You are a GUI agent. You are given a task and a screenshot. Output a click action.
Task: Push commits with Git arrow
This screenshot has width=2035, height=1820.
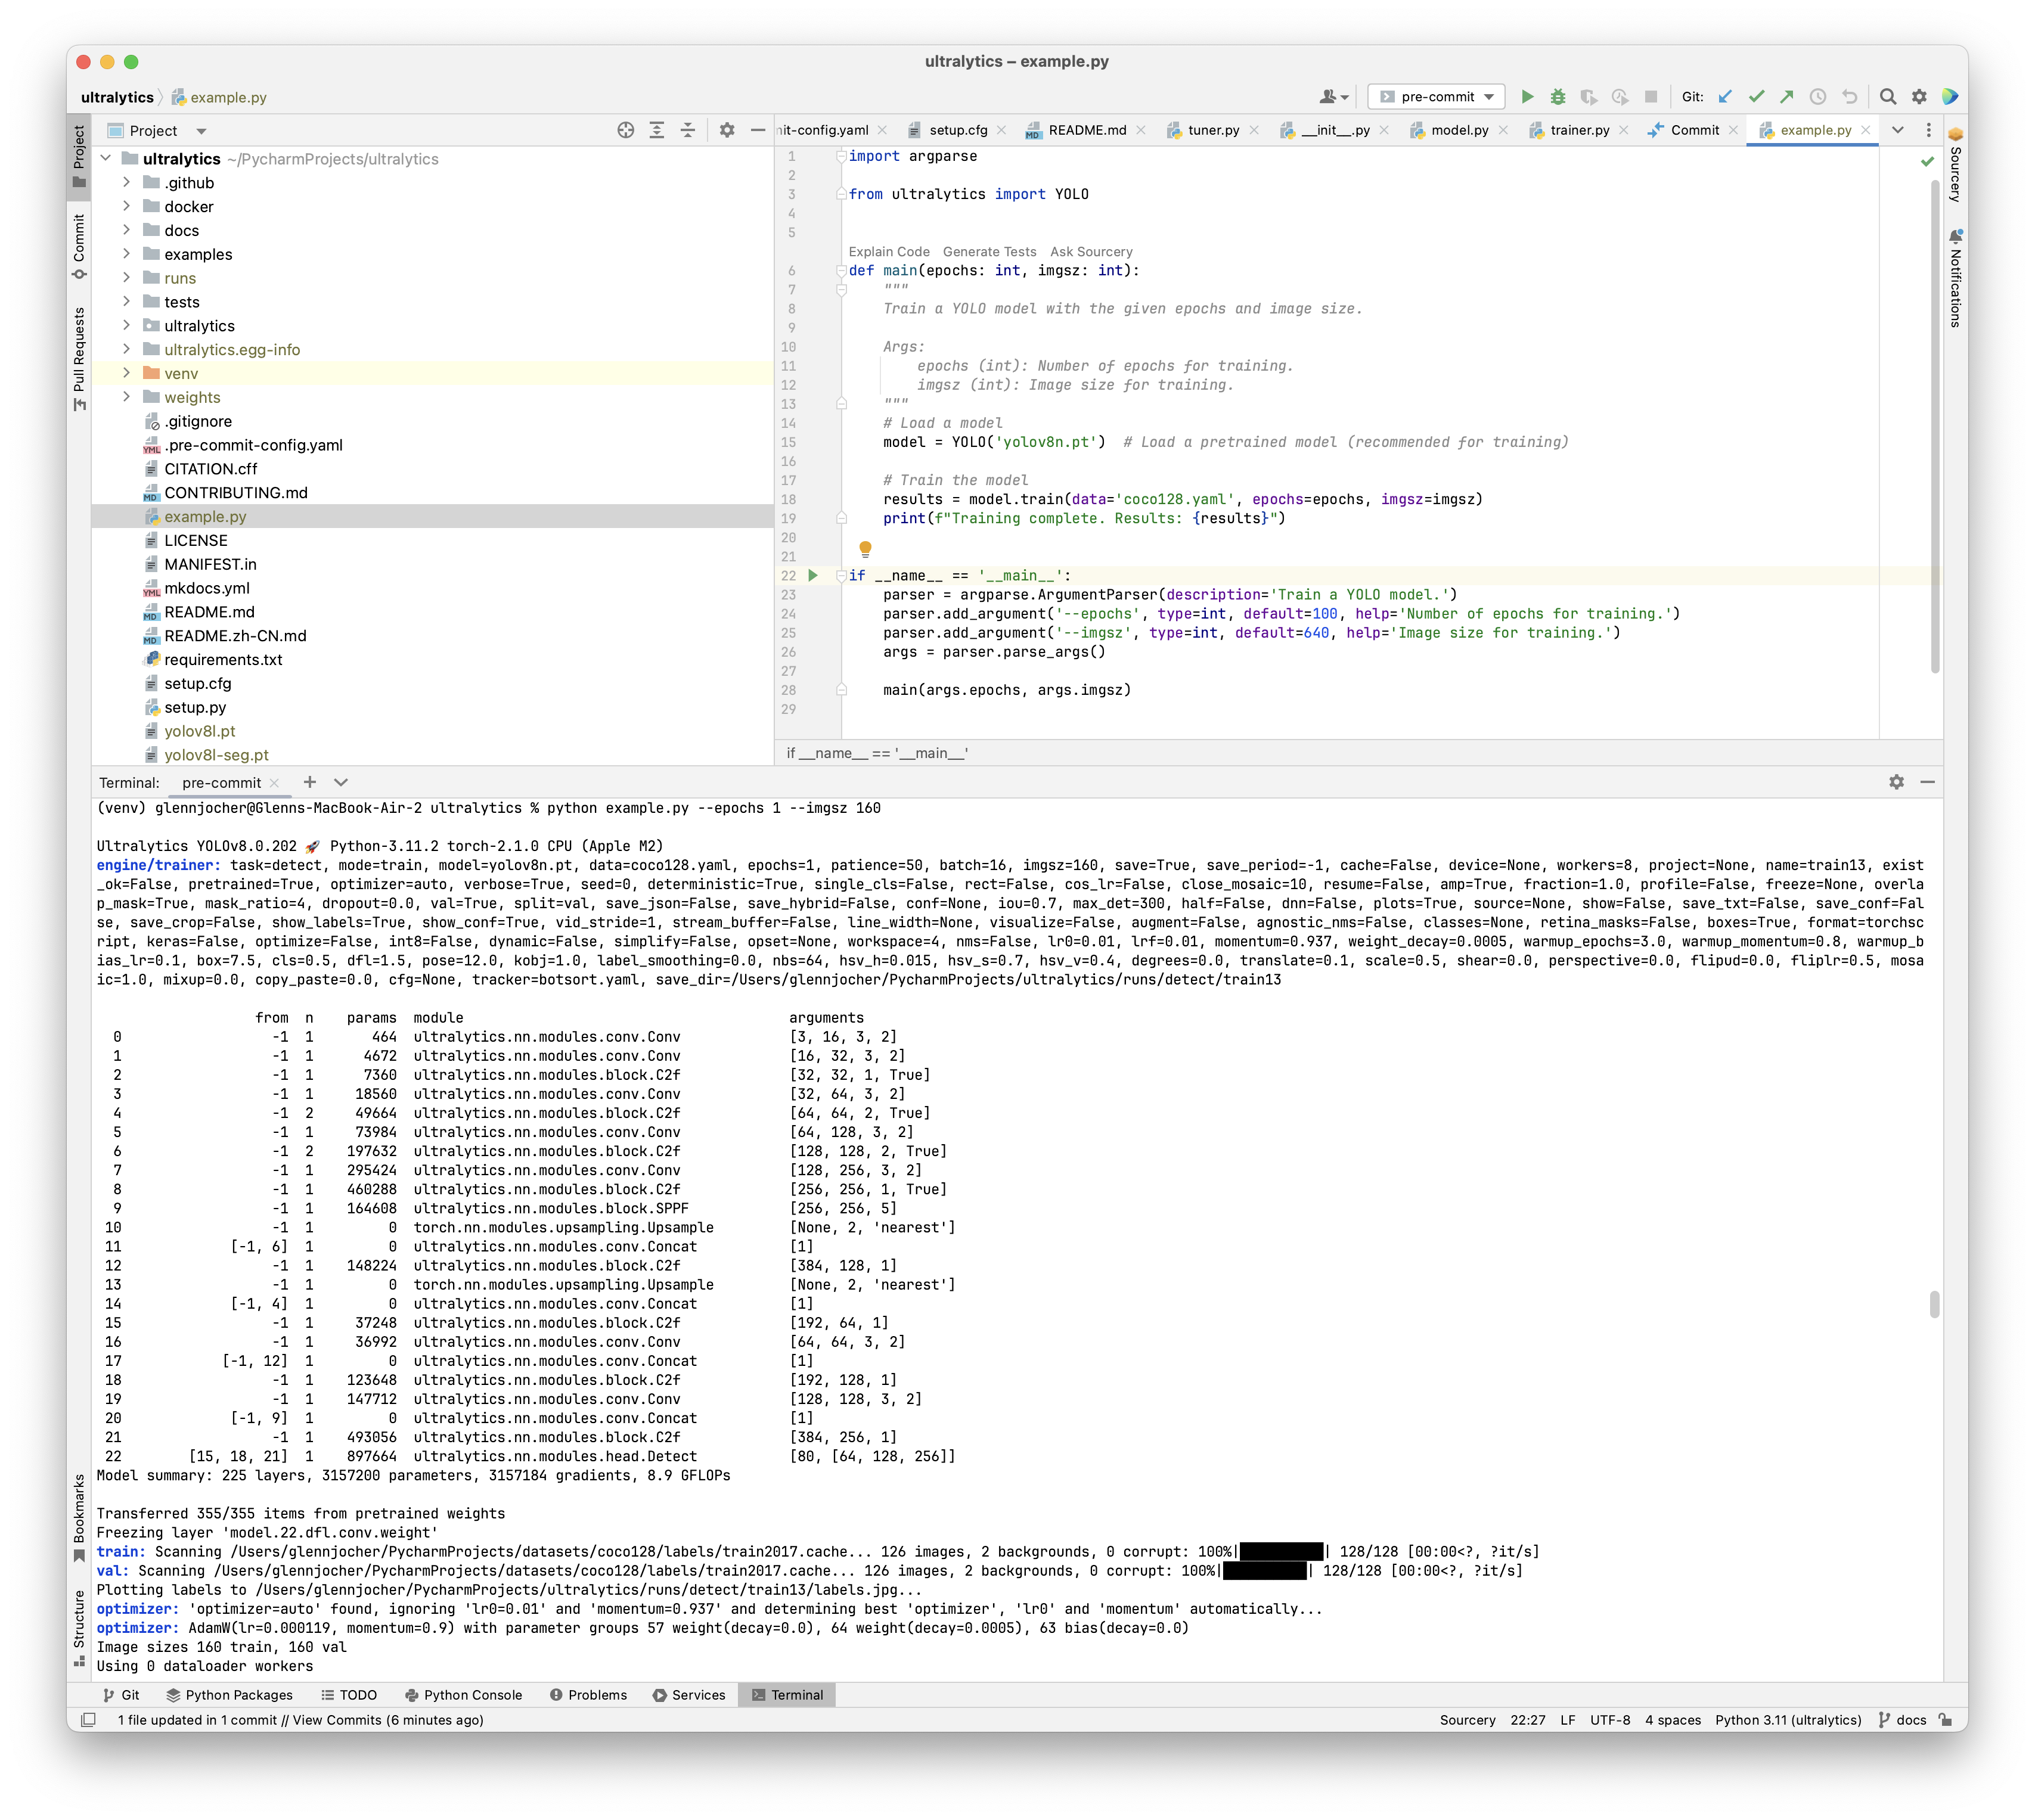click(1787, 97)
